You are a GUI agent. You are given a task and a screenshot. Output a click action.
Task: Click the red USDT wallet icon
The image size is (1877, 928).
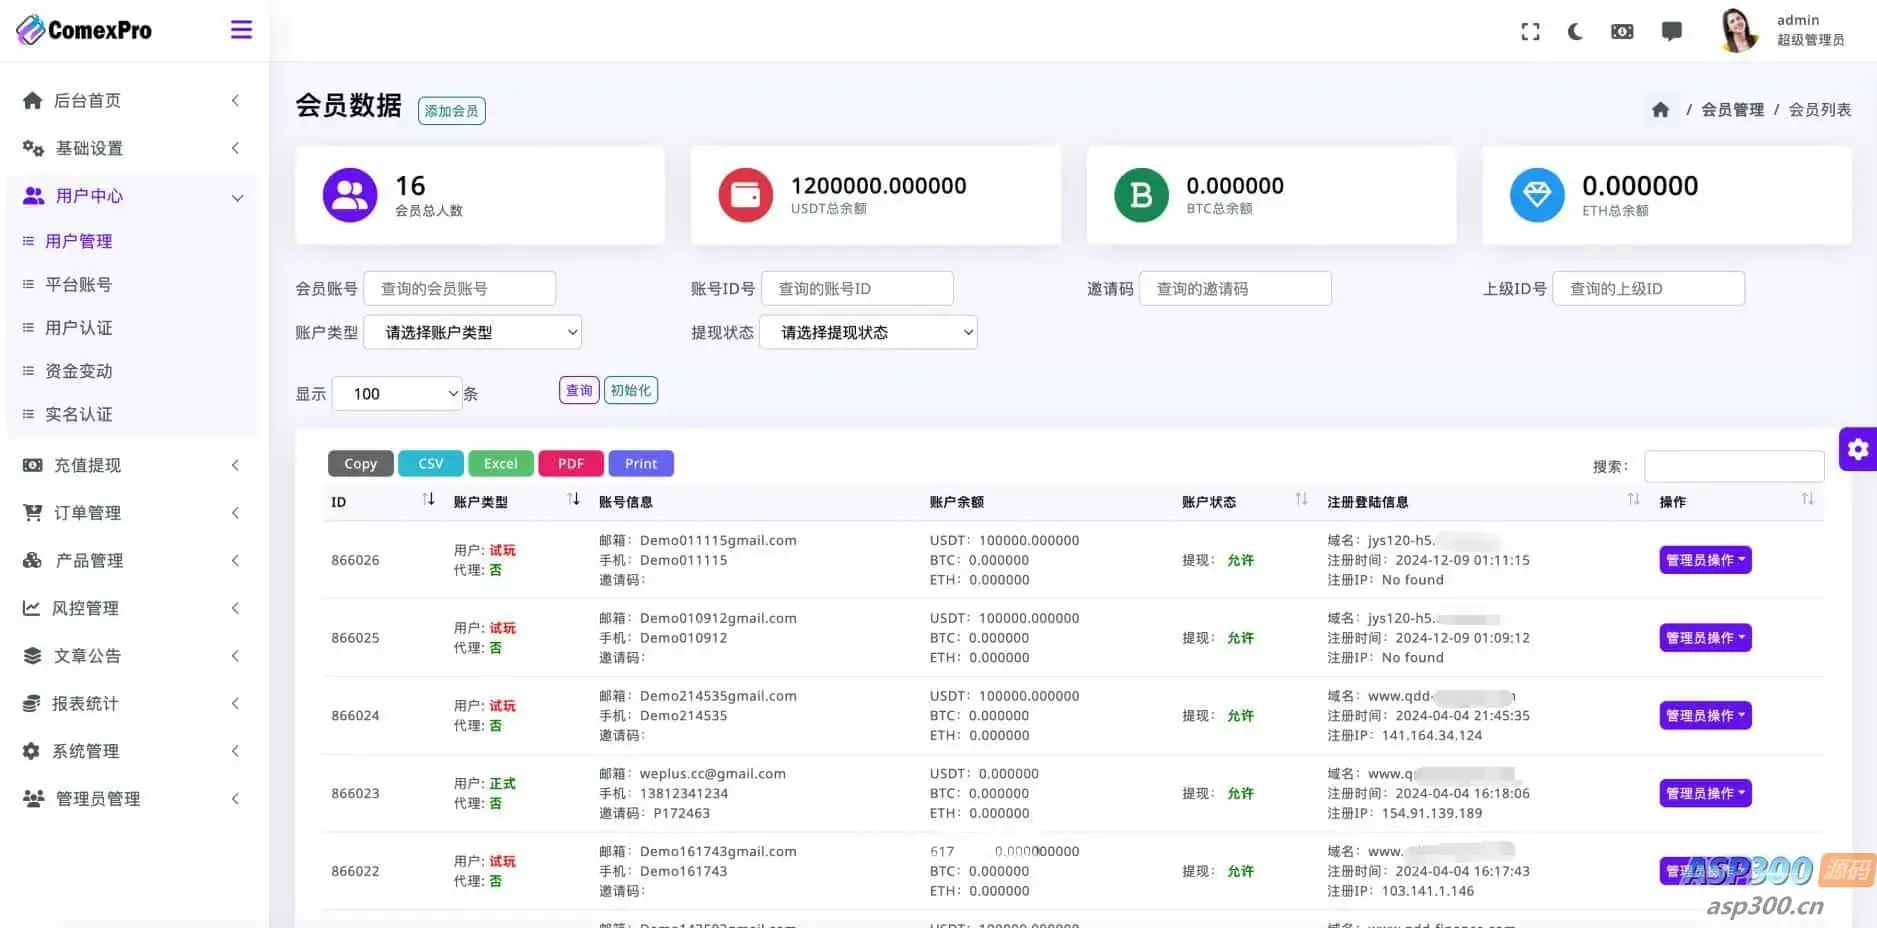pos(746,195)
